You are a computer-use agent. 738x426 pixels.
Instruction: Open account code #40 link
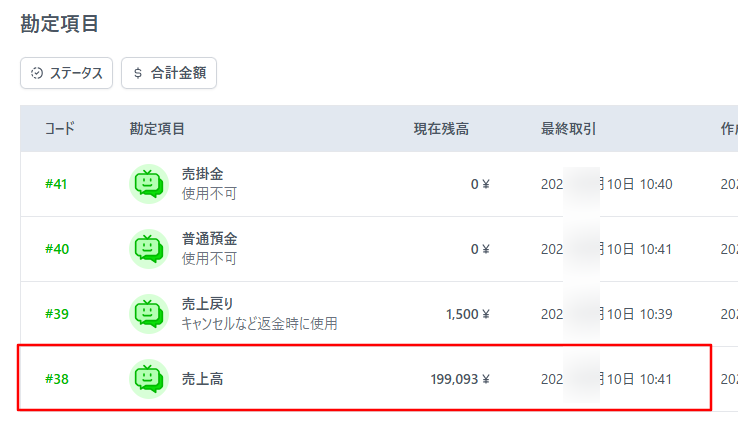click(57, 249)
